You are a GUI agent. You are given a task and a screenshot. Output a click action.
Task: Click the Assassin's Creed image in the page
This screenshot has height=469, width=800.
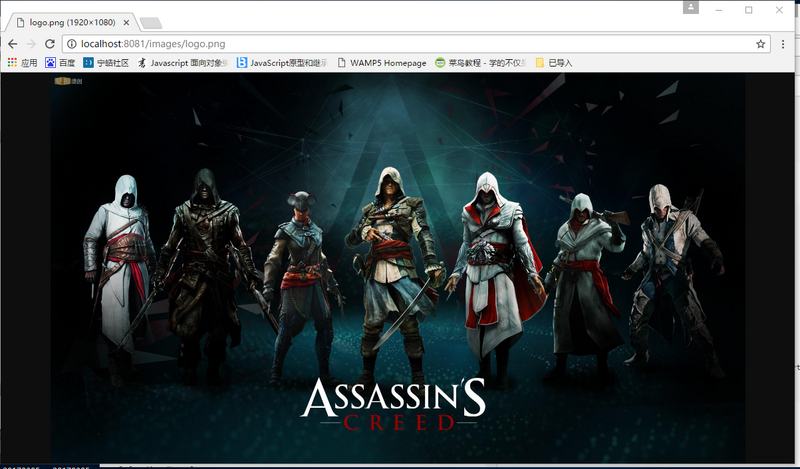click(x=398, y=268)
